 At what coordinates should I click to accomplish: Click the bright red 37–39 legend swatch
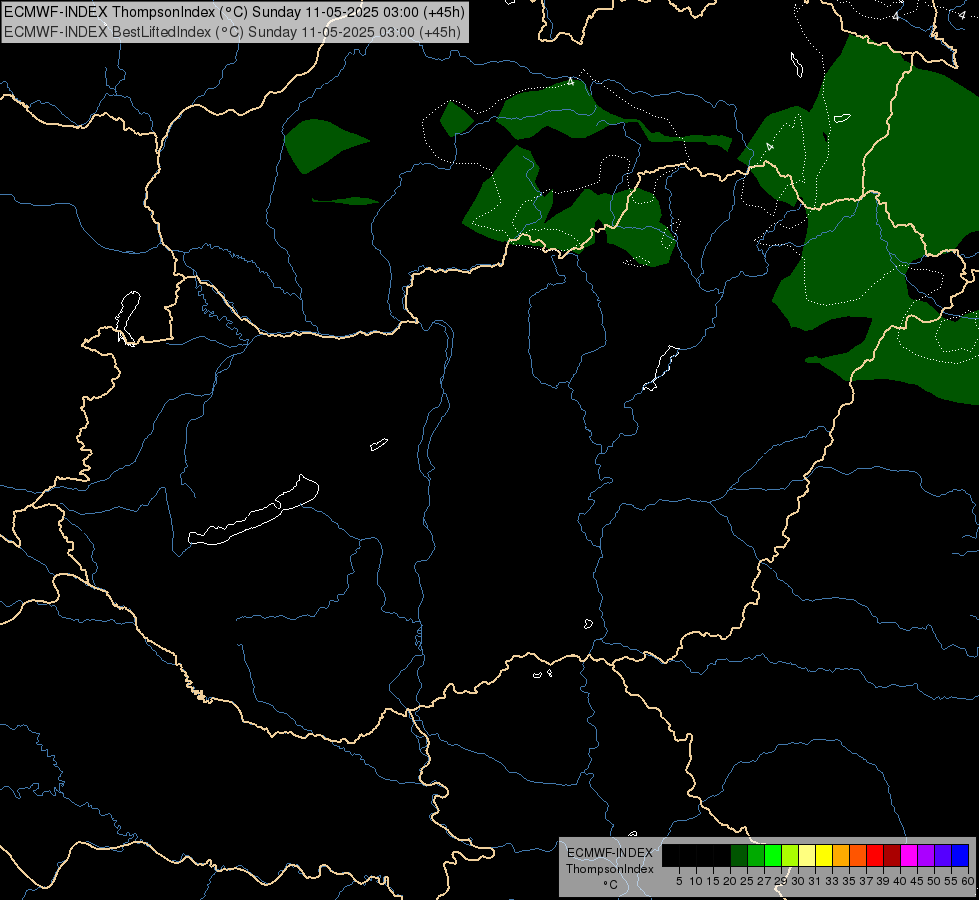coord(875,856)
